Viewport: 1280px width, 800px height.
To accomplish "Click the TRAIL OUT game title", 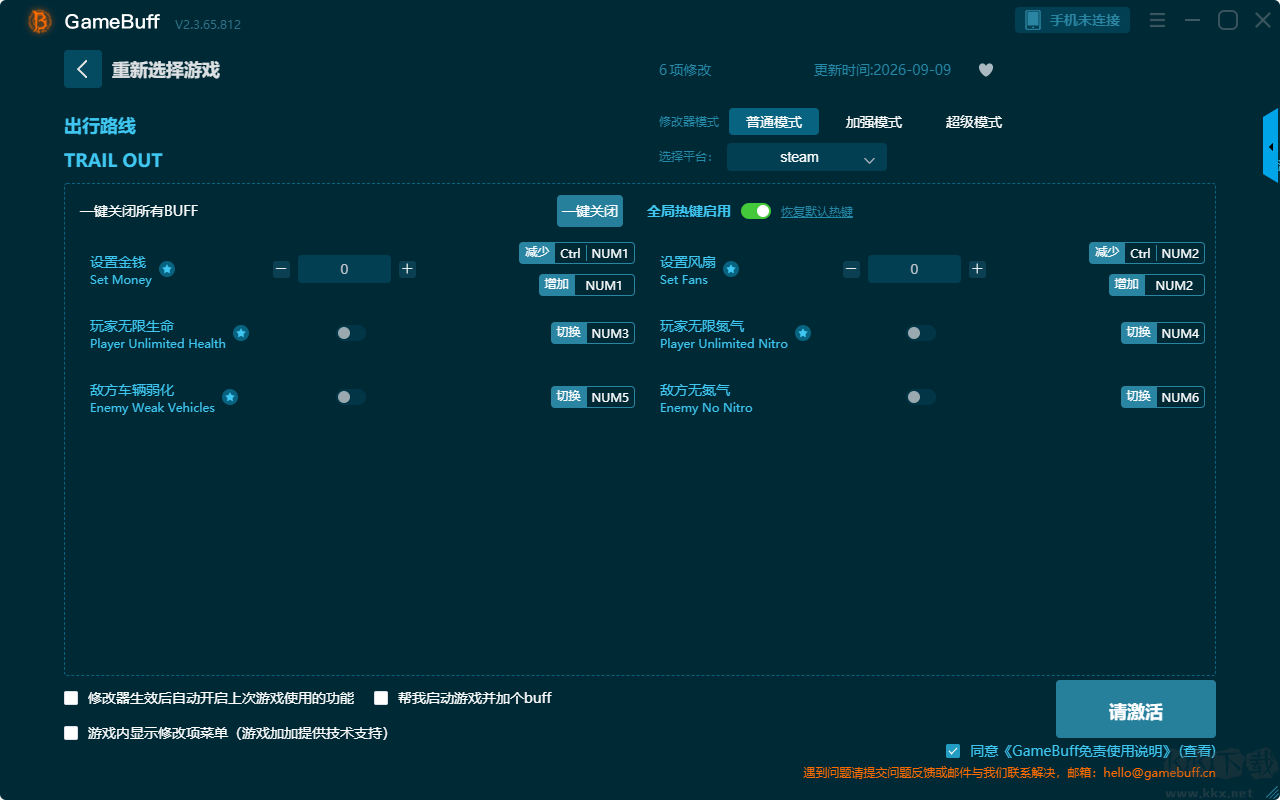I will (113, 160).
